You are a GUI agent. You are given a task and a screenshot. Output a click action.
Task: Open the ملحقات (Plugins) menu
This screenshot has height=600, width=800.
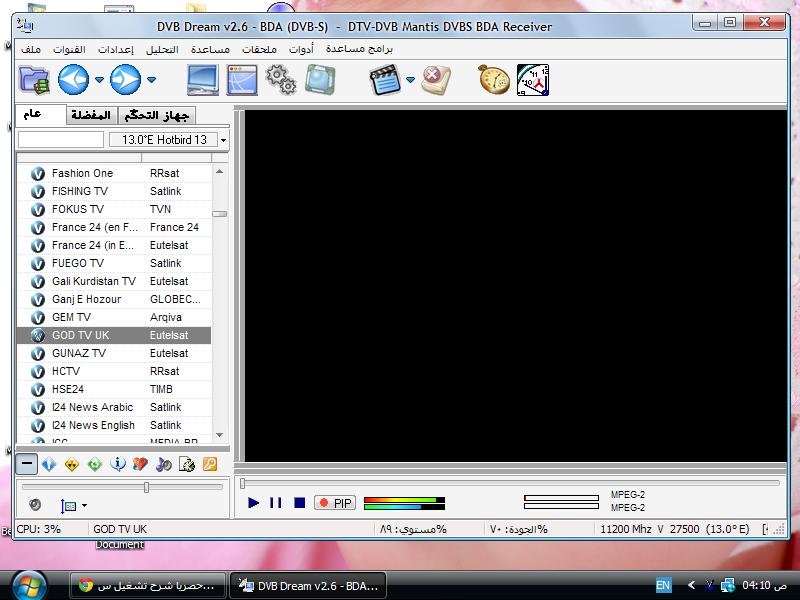[259, 49]
